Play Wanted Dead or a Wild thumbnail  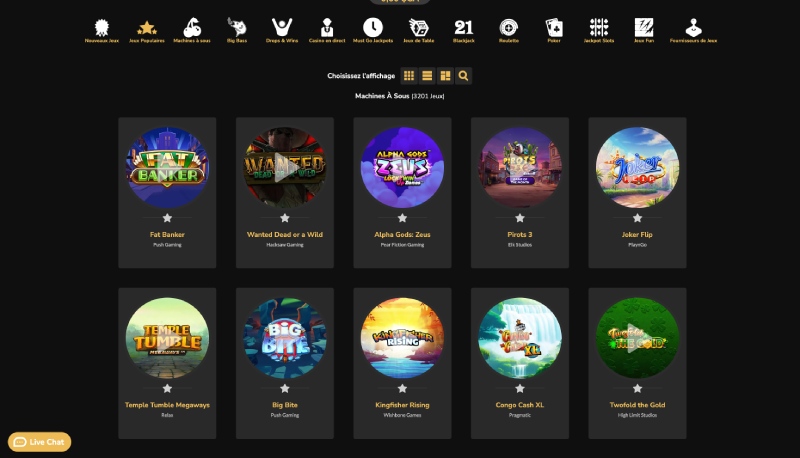tap(285, 167)
